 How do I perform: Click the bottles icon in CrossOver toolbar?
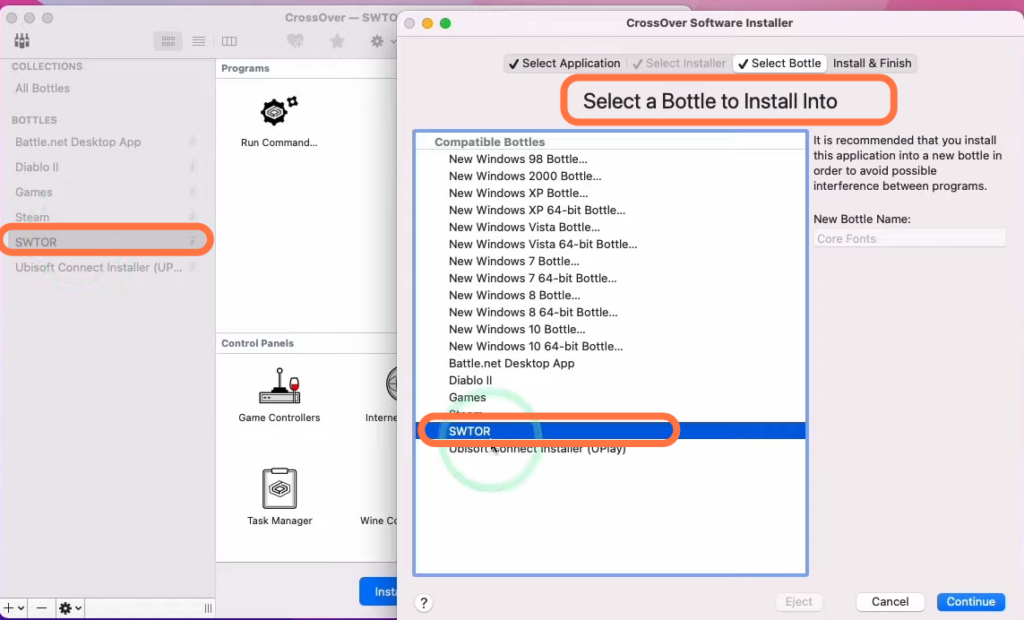click(22, 41)
